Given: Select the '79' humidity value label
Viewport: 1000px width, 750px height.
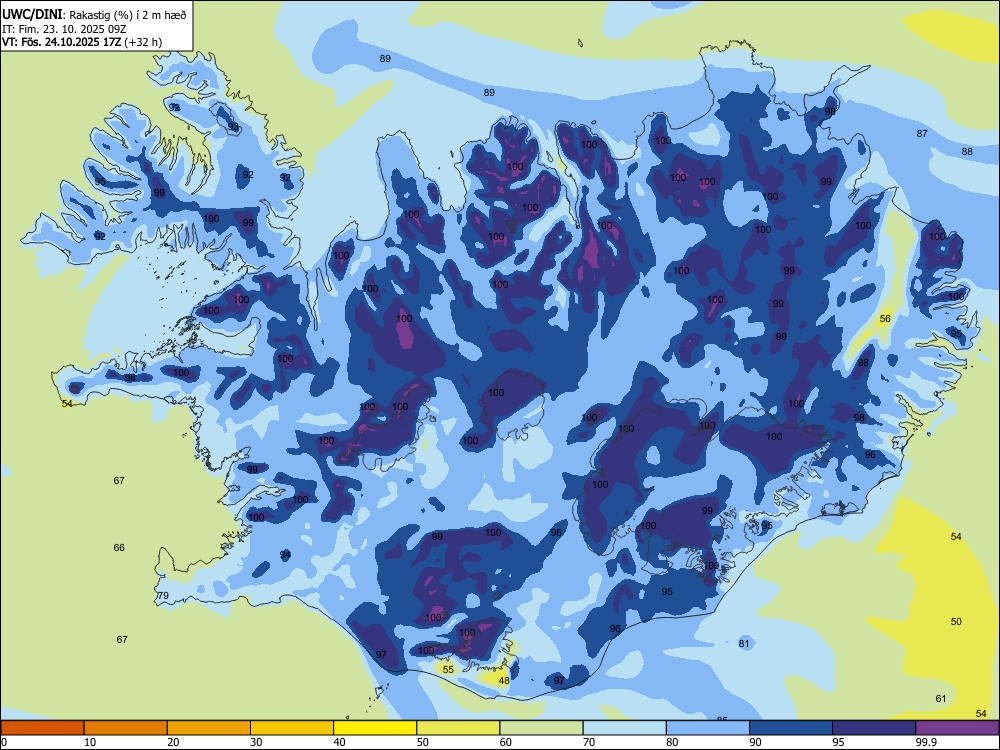Looking at the screenshot, I should point(163,596).
